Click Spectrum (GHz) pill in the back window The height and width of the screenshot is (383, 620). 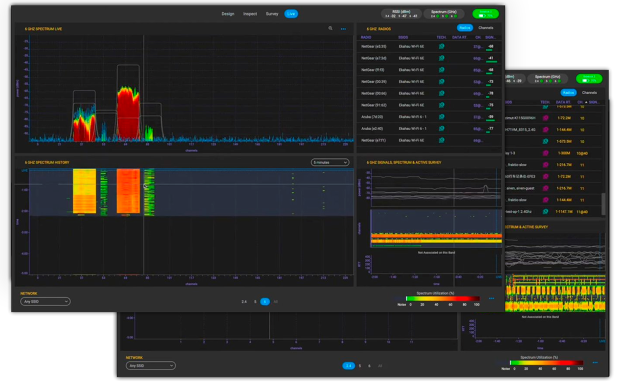pos(548,79)
